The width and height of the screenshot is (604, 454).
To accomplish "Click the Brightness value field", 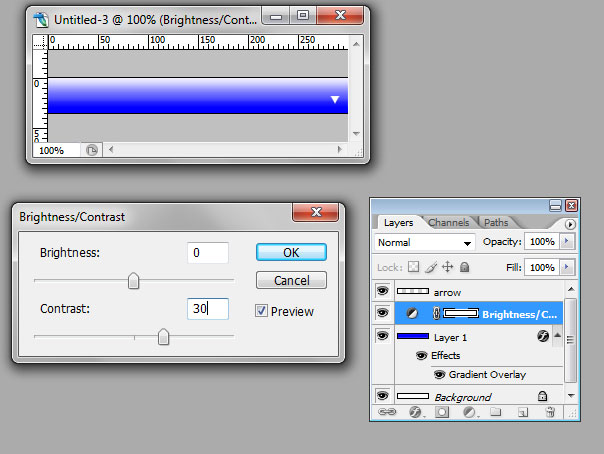I will point(208,253).
